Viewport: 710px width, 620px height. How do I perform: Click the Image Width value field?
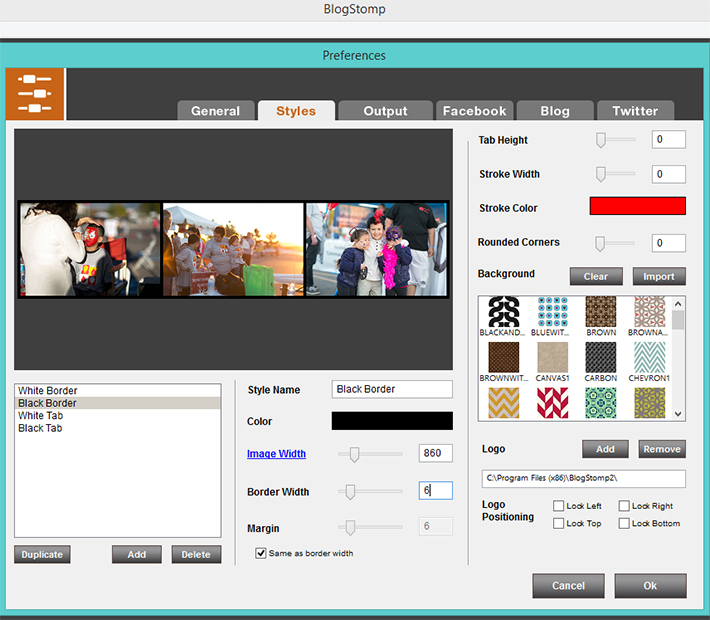(436, 453)
